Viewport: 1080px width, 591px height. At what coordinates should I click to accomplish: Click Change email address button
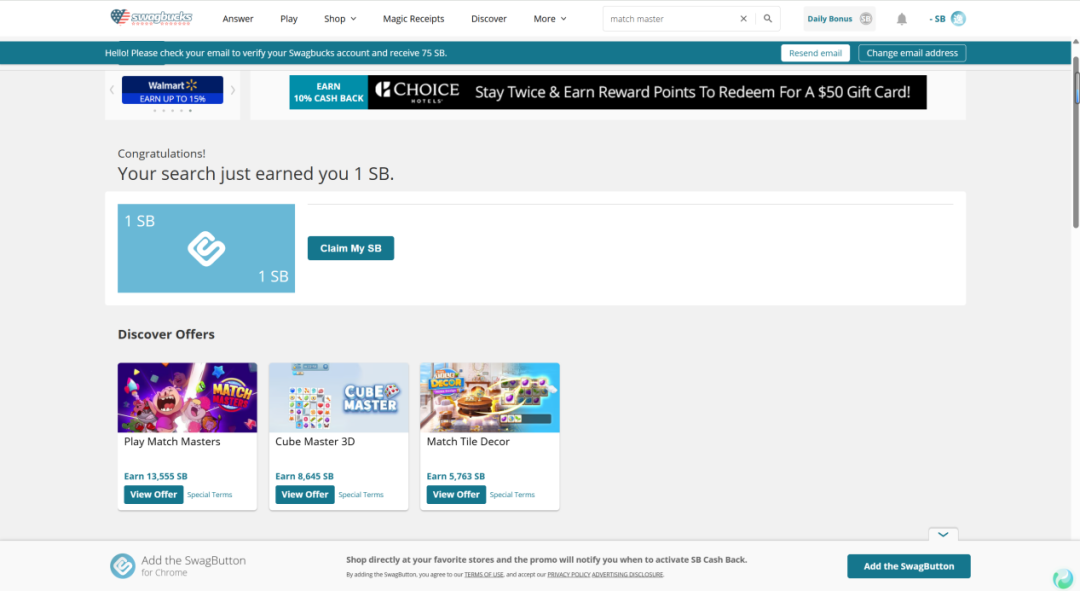click(912, 53)
